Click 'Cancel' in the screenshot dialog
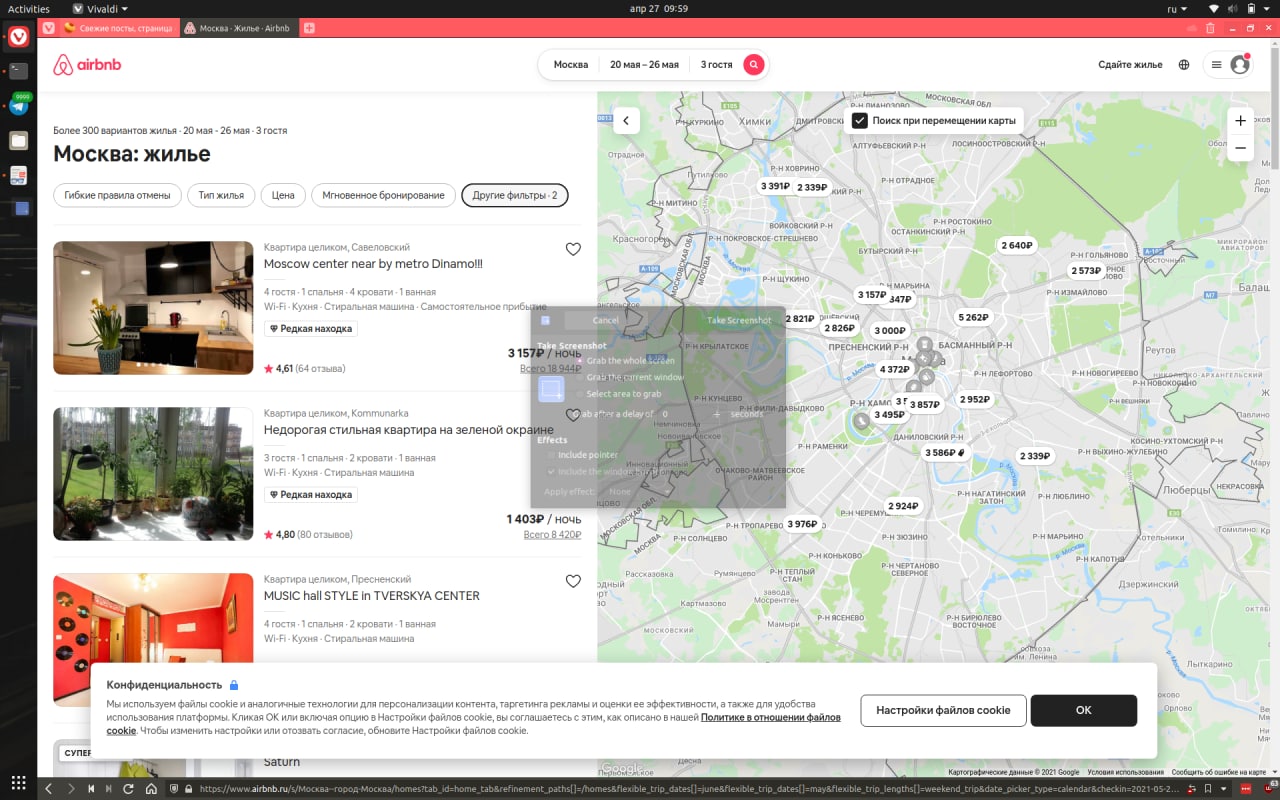The height and width of the screenshot is (800, 1280). click(605, 320)
